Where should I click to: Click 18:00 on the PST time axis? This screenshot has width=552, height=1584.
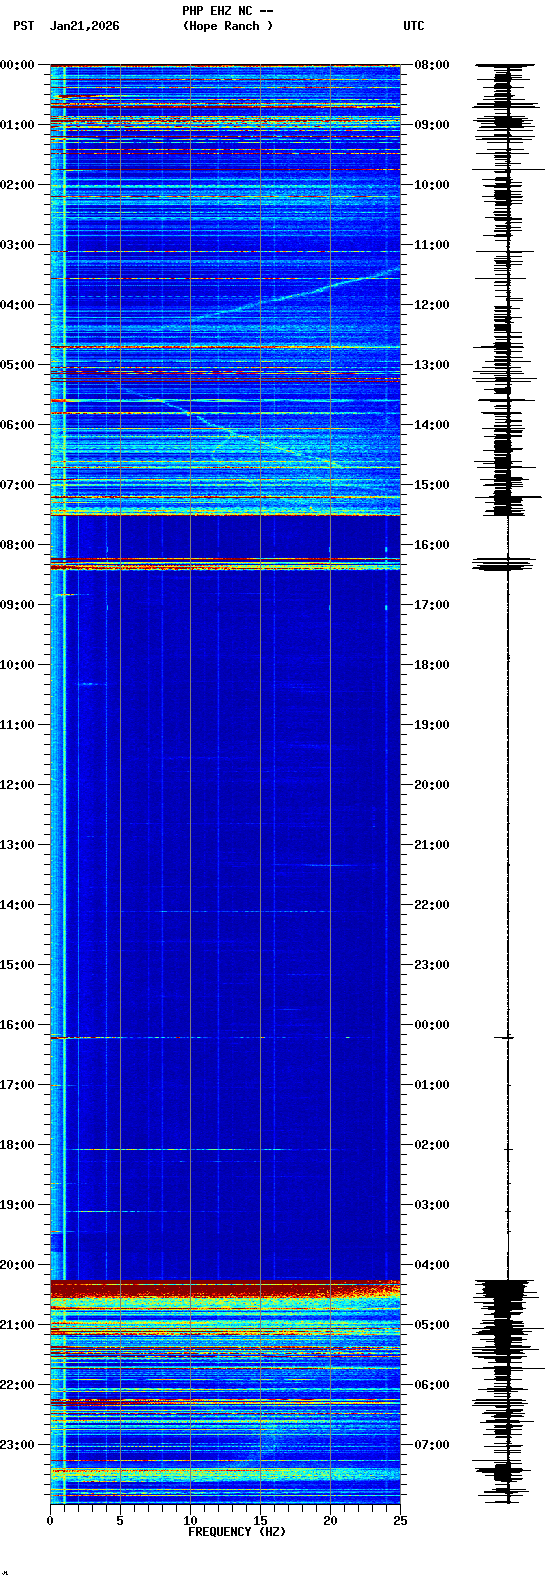pyautogui.click(x=17, y=1145)
